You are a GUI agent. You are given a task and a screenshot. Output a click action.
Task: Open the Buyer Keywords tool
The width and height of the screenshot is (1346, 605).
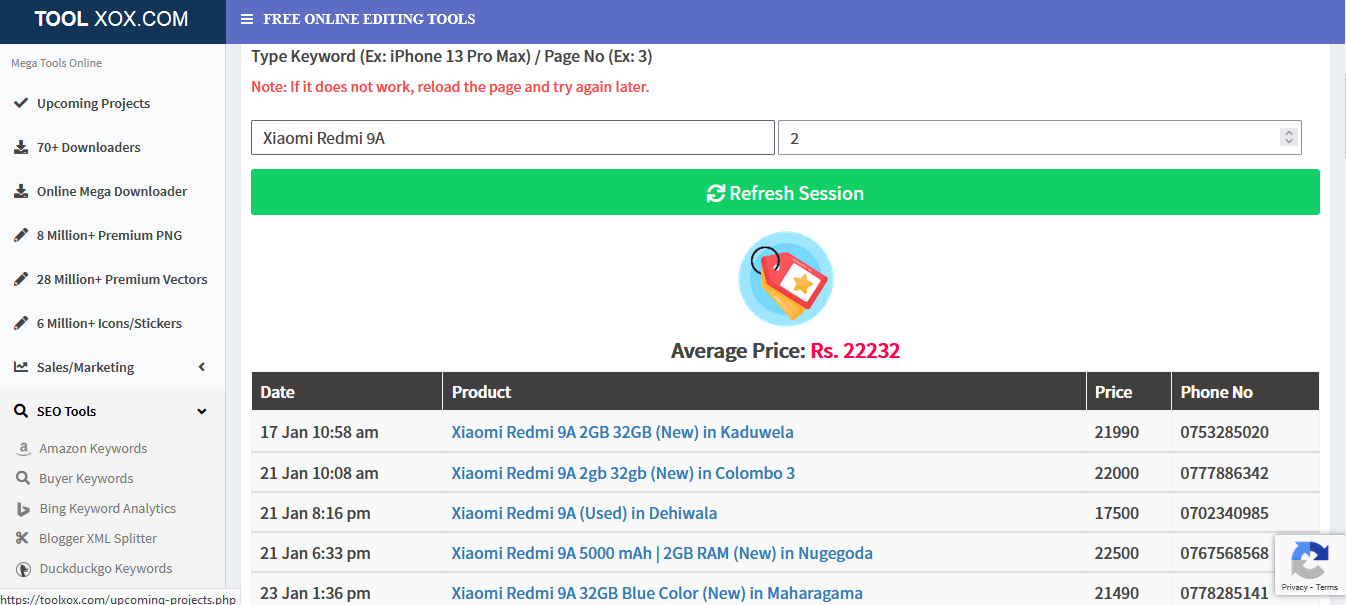[x=86, y=479]
